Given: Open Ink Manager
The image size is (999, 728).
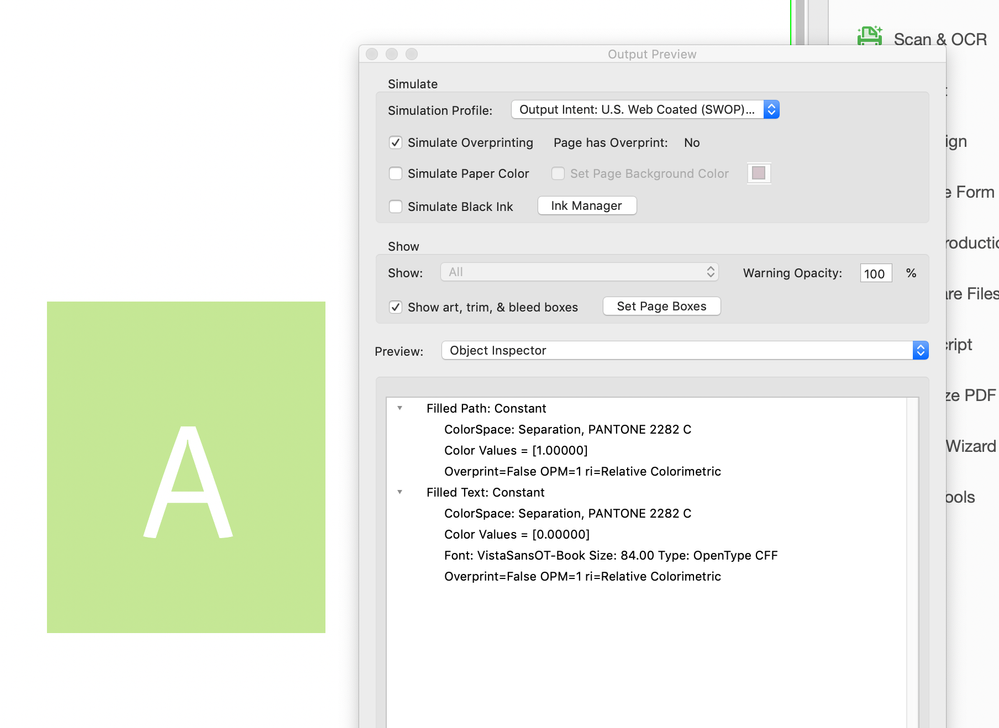Looking at the screenshot, I should coord(587,206).
